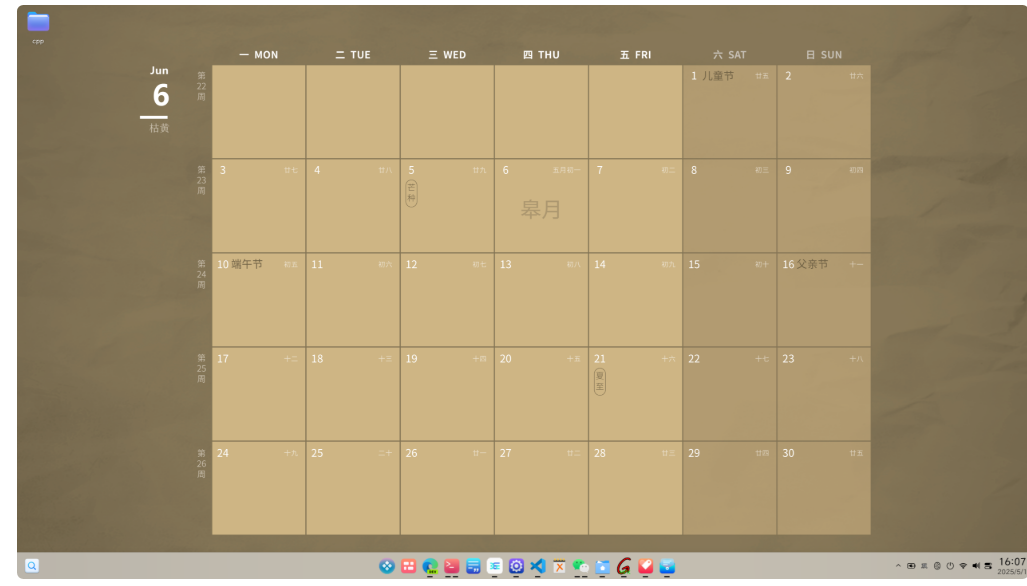The height and width of the screenshot is (586, 1027).
Task: Click the volume speaker icon in tray
Action: click(976, 566)
